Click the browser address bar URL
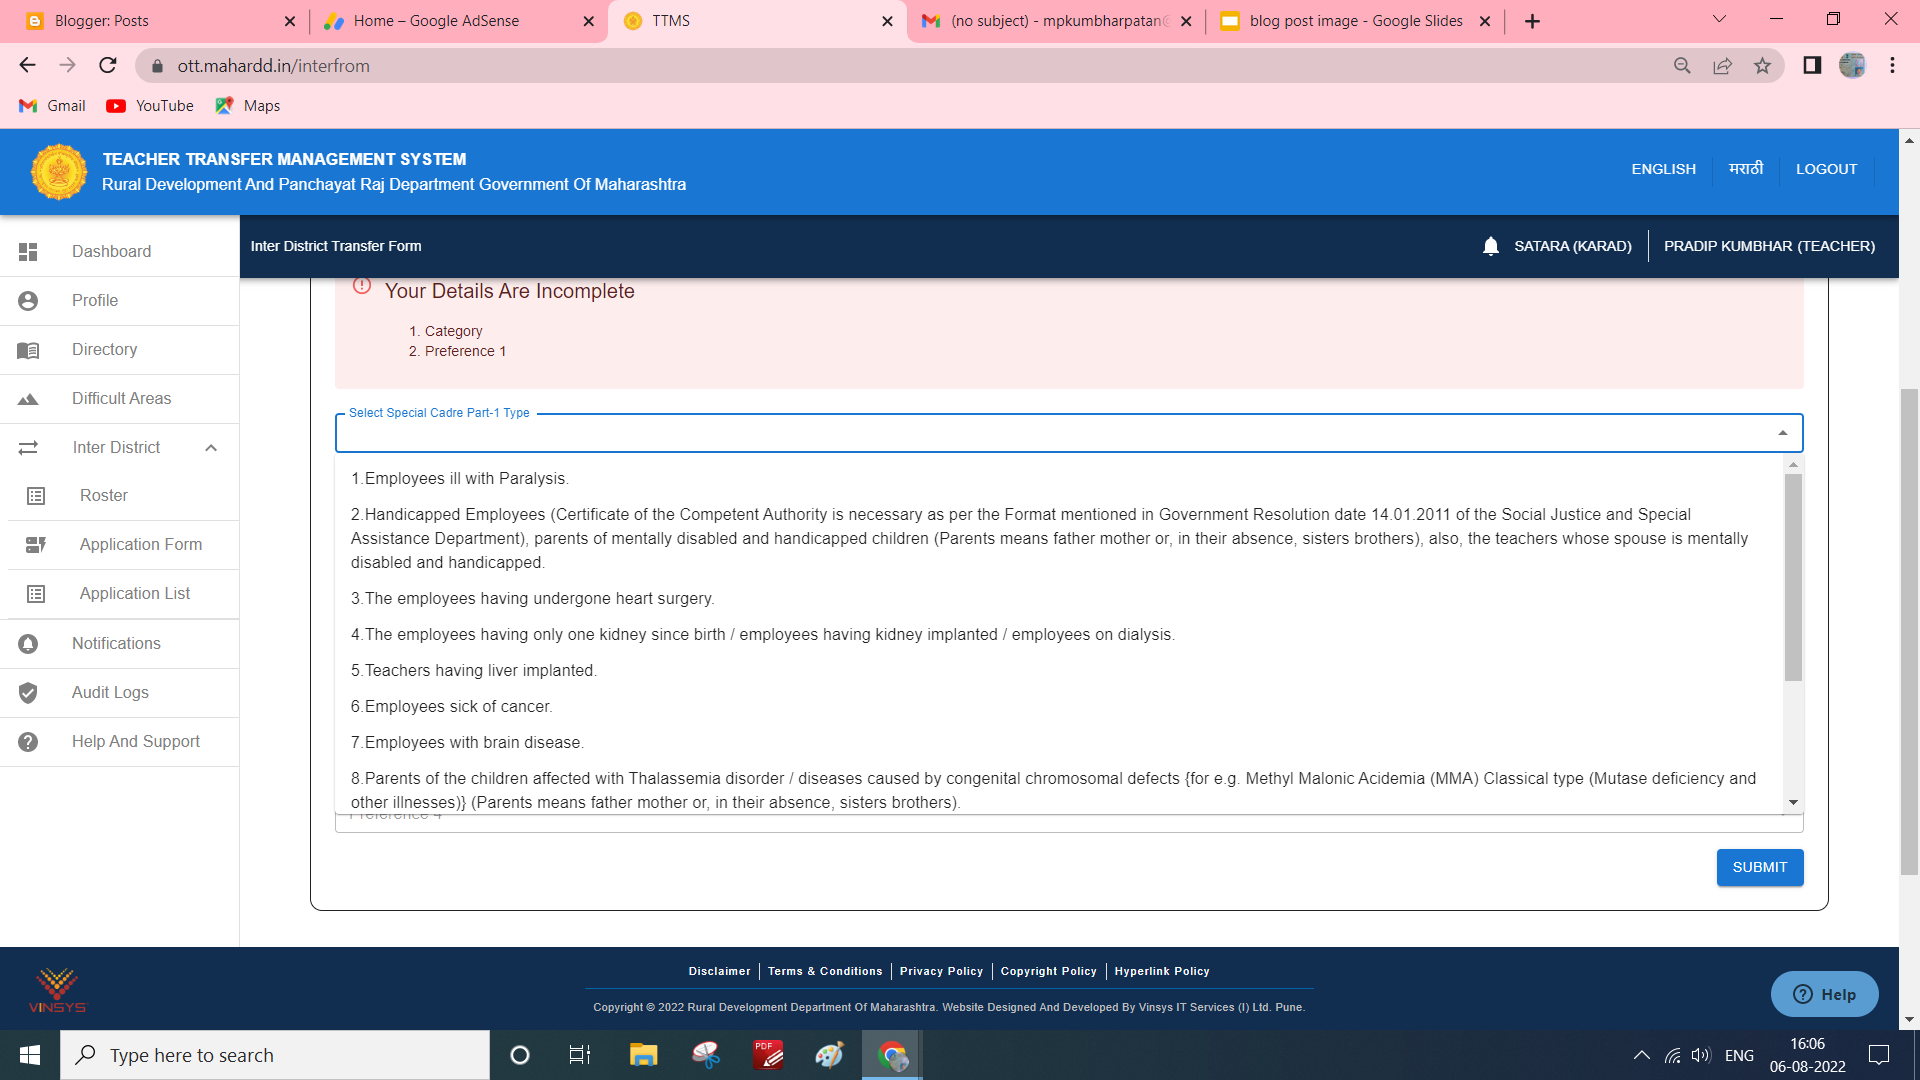Image resolution: width=1920 pixels, height=1080 pixels. tap(274, 66)
